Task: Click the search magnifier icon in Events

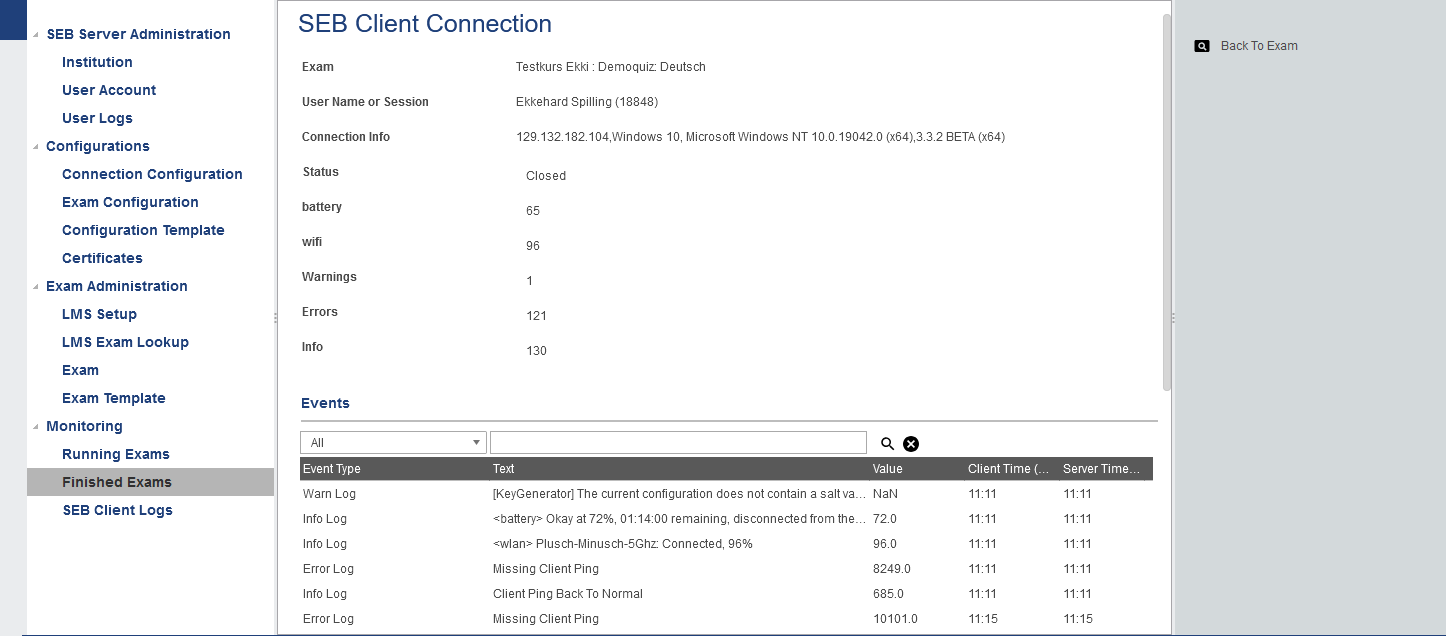Action: [887, 444]
